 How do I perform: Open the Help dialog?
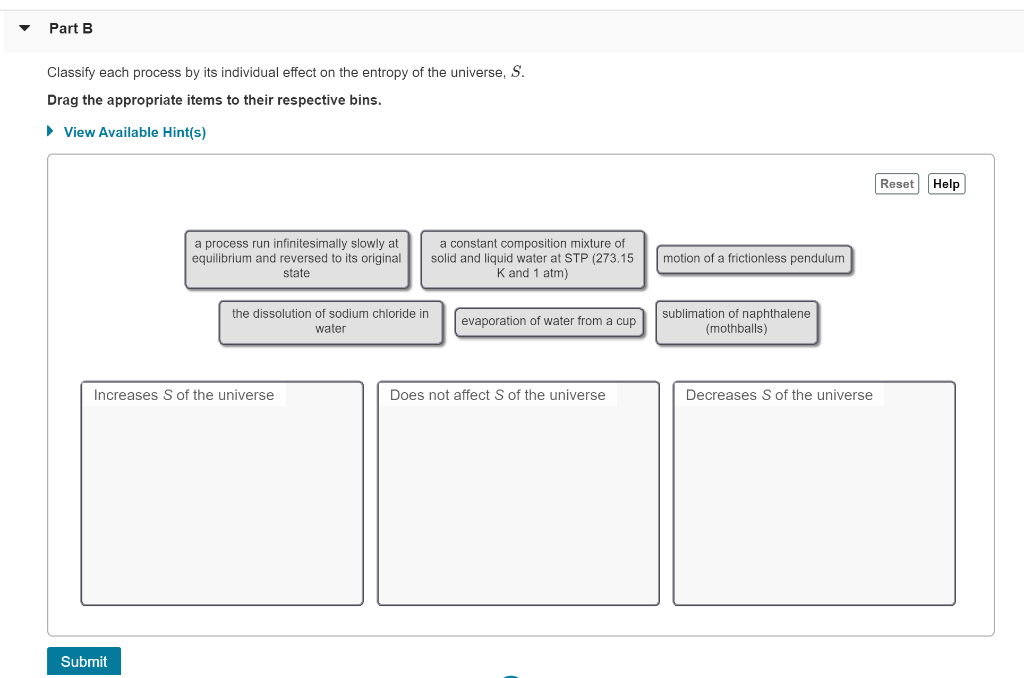945,183
